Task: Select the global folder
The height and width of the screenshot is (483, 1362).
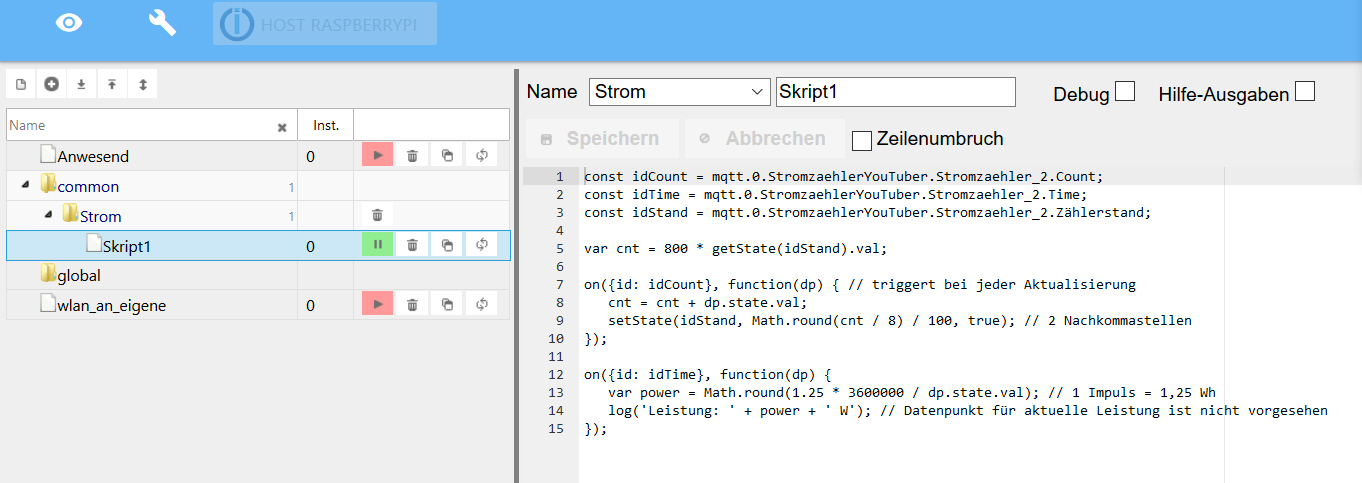Action: (x=78, y=275)
